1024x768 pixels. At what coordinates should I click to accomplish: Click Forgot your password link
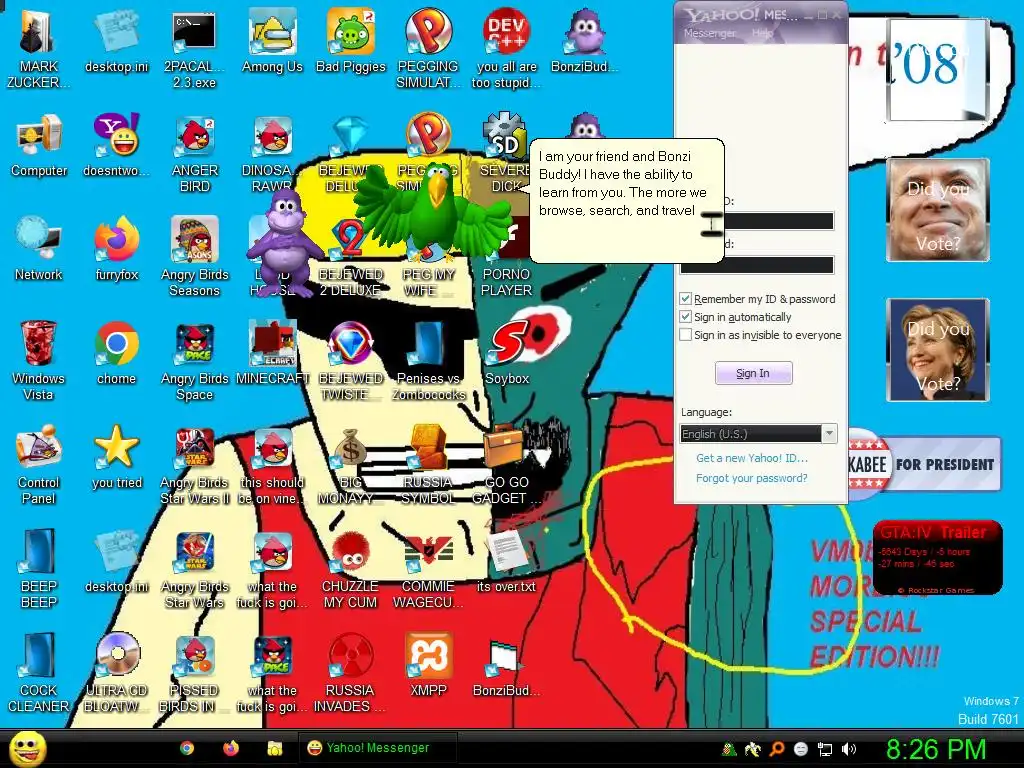click(752, 478)
